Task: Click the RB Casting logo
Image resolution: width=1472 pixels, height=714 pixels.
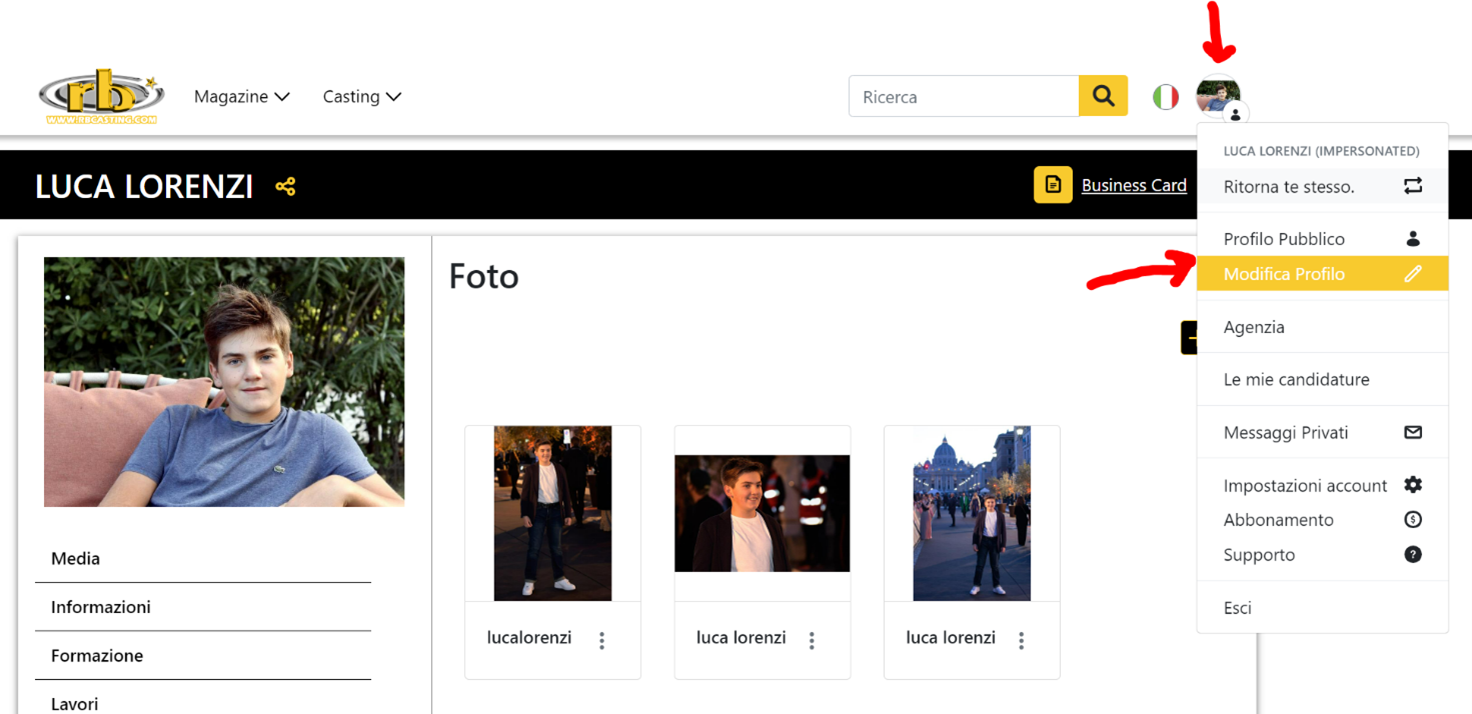Action: (x=102, y=96)
